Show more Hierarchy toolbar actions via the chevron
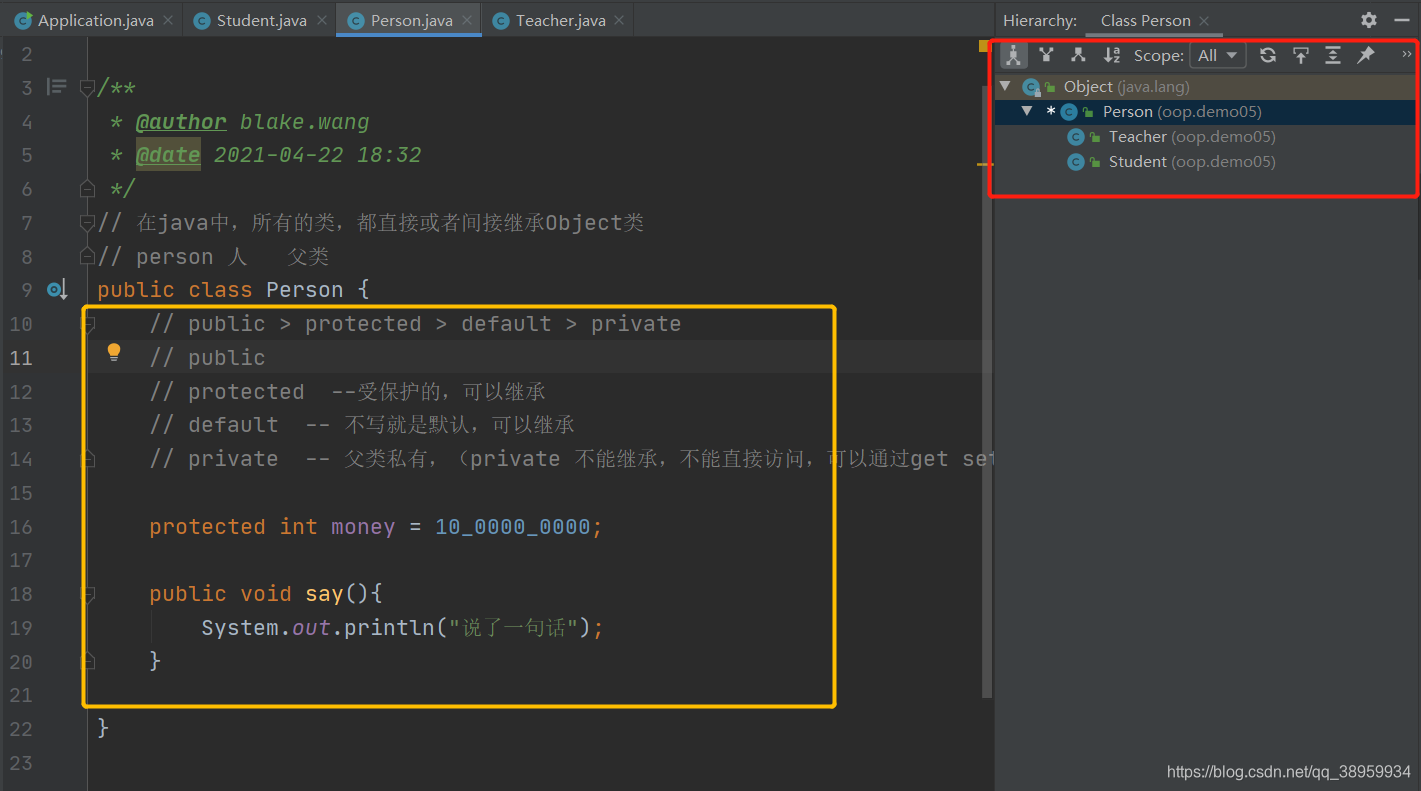This screenshot has height=791, width=1421. click(x=1407, y=54)
